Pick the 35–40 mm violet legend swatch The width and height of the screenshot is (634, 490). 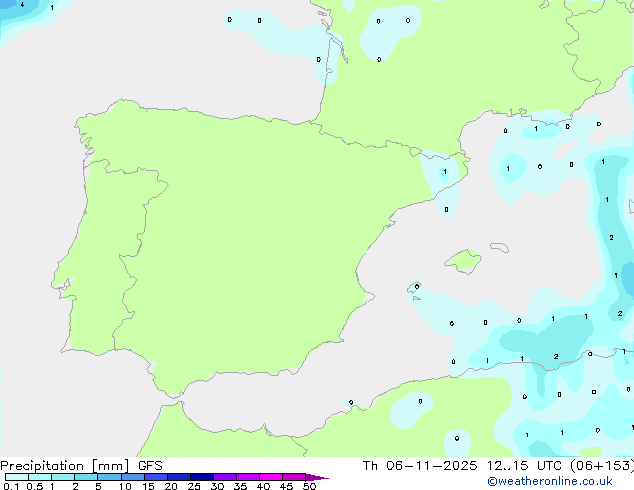click(248, 477)
